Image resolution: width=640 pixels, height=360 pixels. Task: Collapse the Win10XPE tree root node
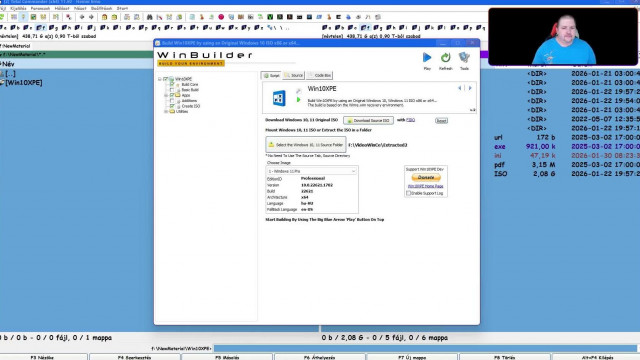(x=160, y=79)
